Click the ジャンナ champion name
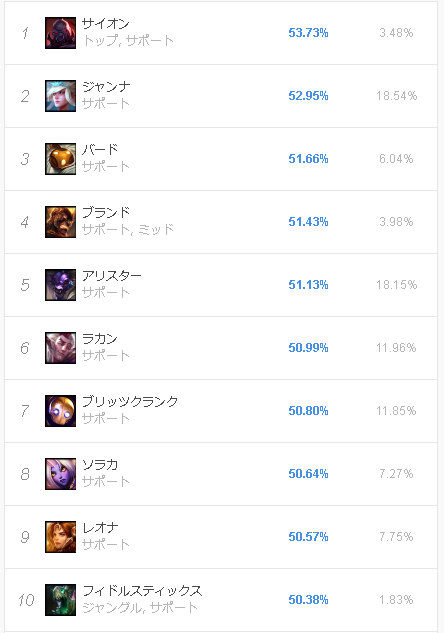444x633 pixels. (106, 86)
